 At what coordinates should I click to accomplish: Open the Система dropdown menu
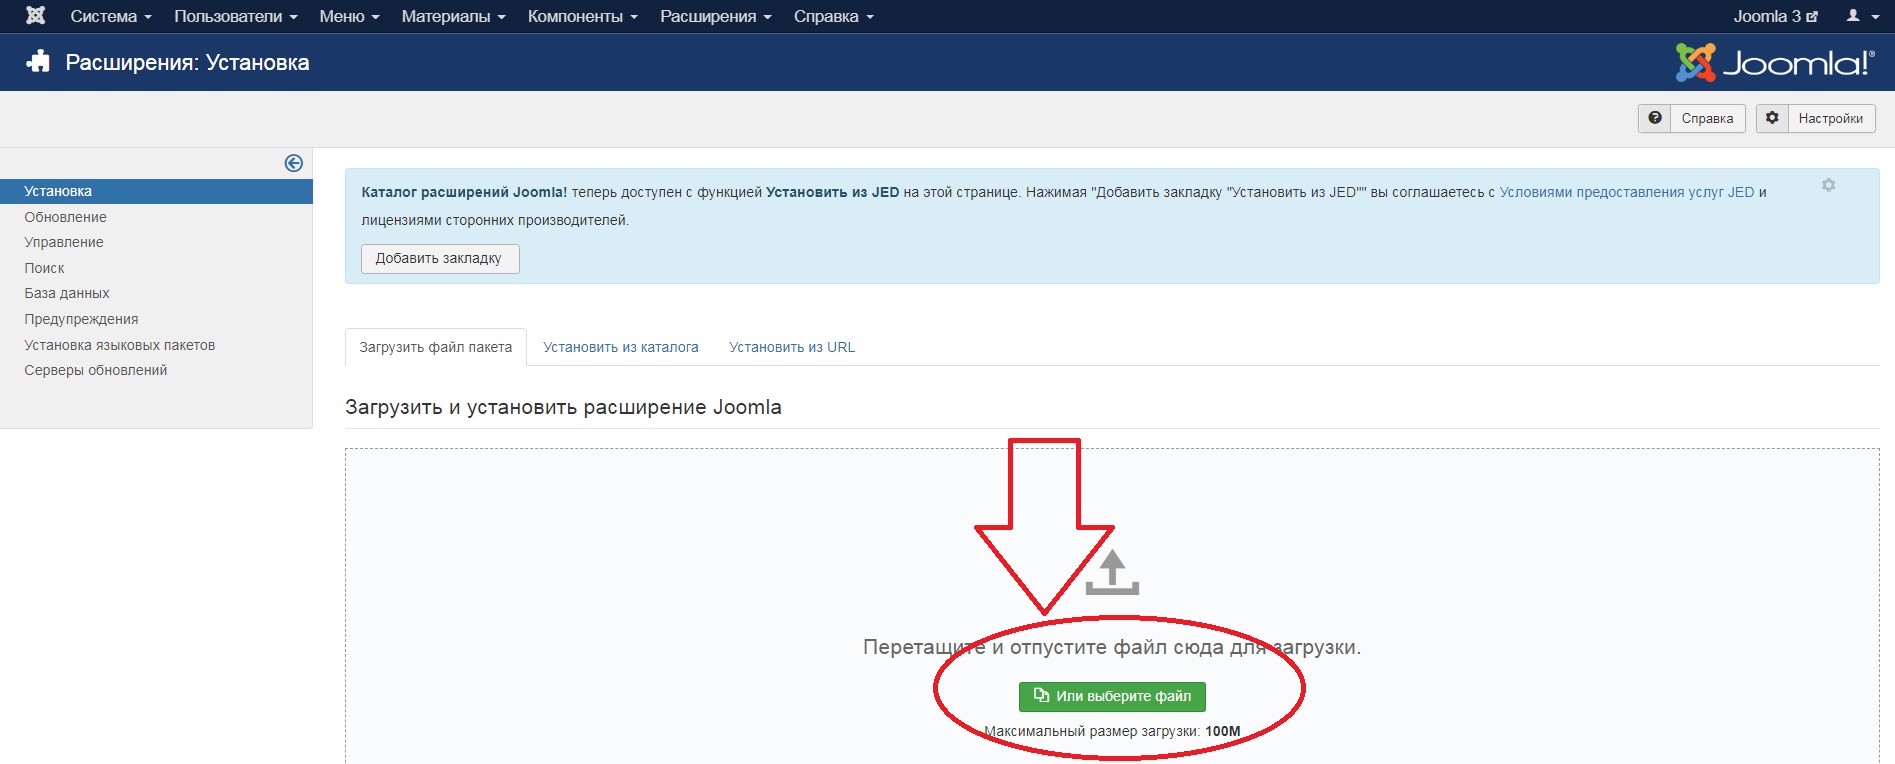pyautogui.click(x=111, y=16)
